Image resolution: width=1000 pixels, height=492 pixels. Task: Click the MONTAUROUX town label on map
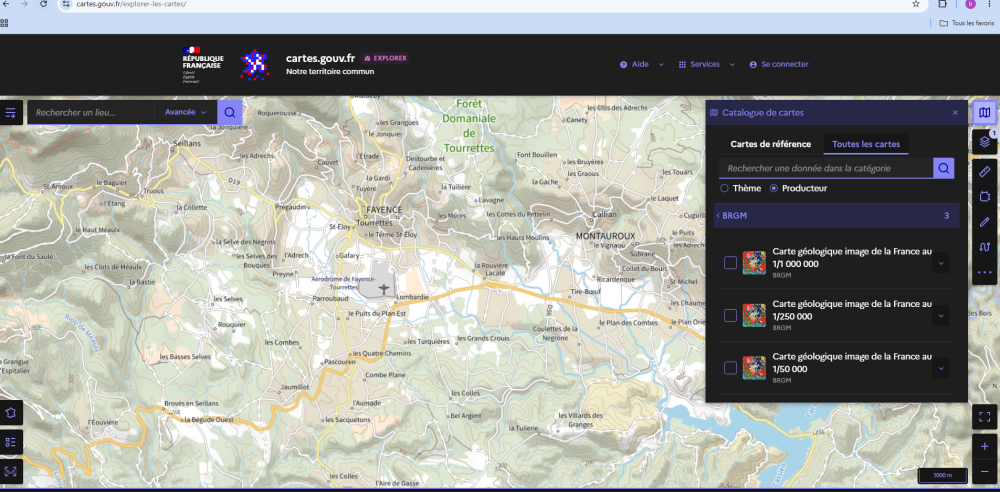(x=605, y=236)
